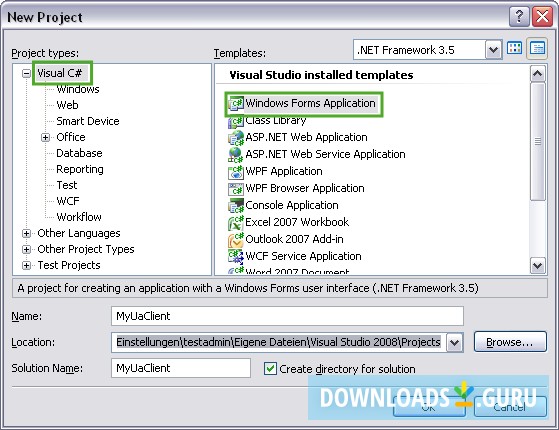Choose ASP.NET Web Service Application label
The height and width of the screenshot is (430, 559).
point(325,154)
